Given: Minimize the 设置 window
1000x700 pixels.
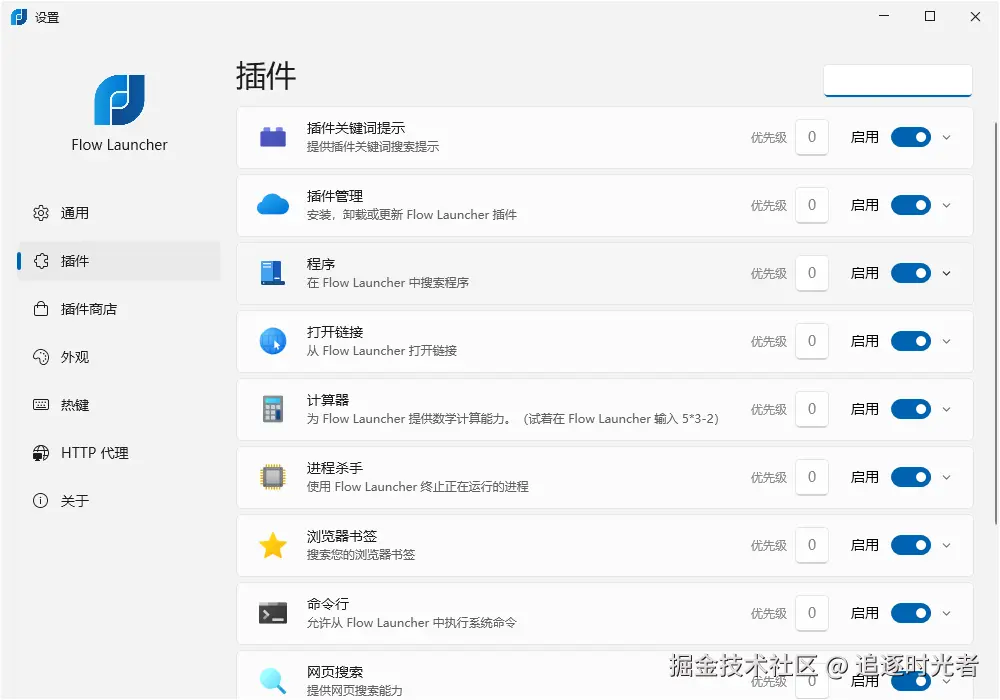Looking at the screenshot, I should coord(884,17).
